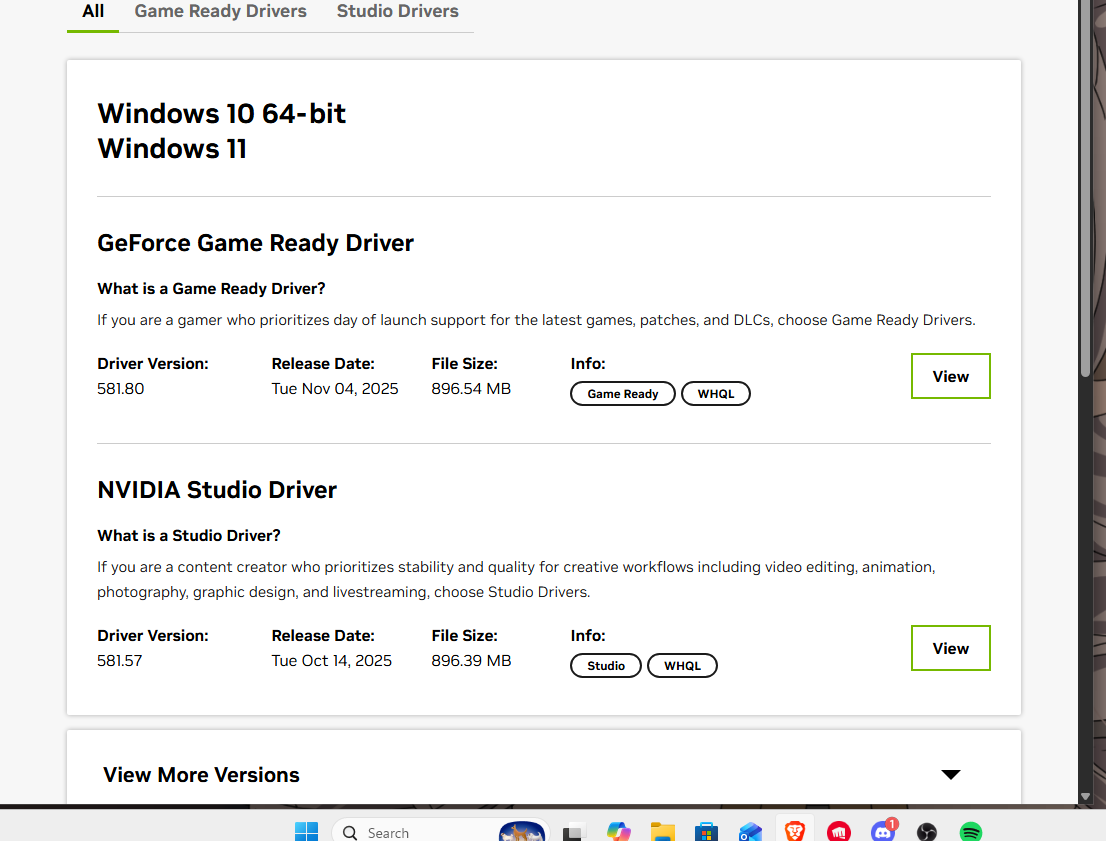Open Outlook from the taskbar
1106x841 pixels.
(x=750, y=832)
